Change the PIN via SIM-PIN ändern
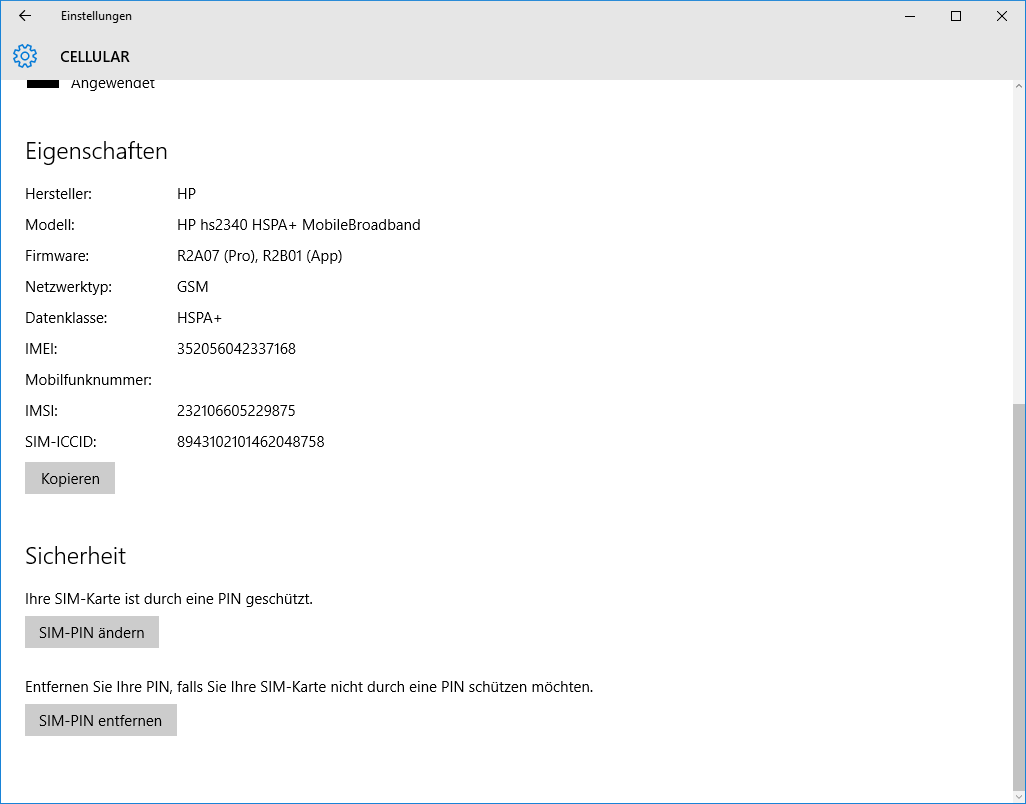The image size is (1026, 804). pyautogui.click(x=92, y=632)
